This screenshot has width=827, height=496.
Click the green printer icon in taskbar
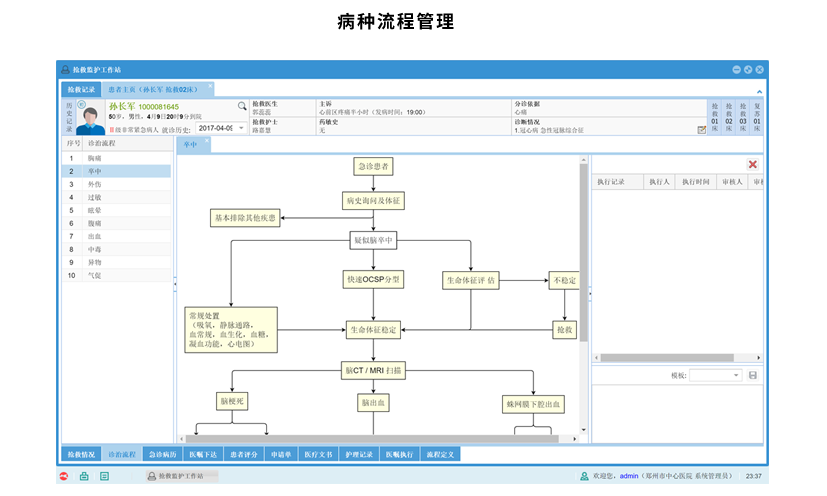click(84, 476)
